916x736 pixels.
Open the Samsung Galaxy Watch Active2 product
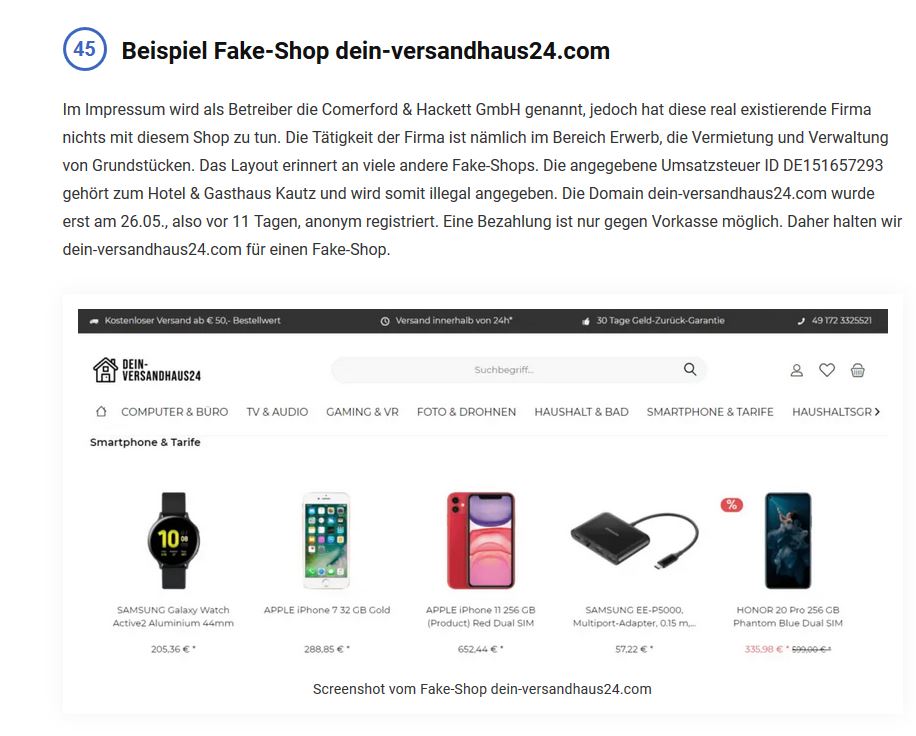(173, 540)
